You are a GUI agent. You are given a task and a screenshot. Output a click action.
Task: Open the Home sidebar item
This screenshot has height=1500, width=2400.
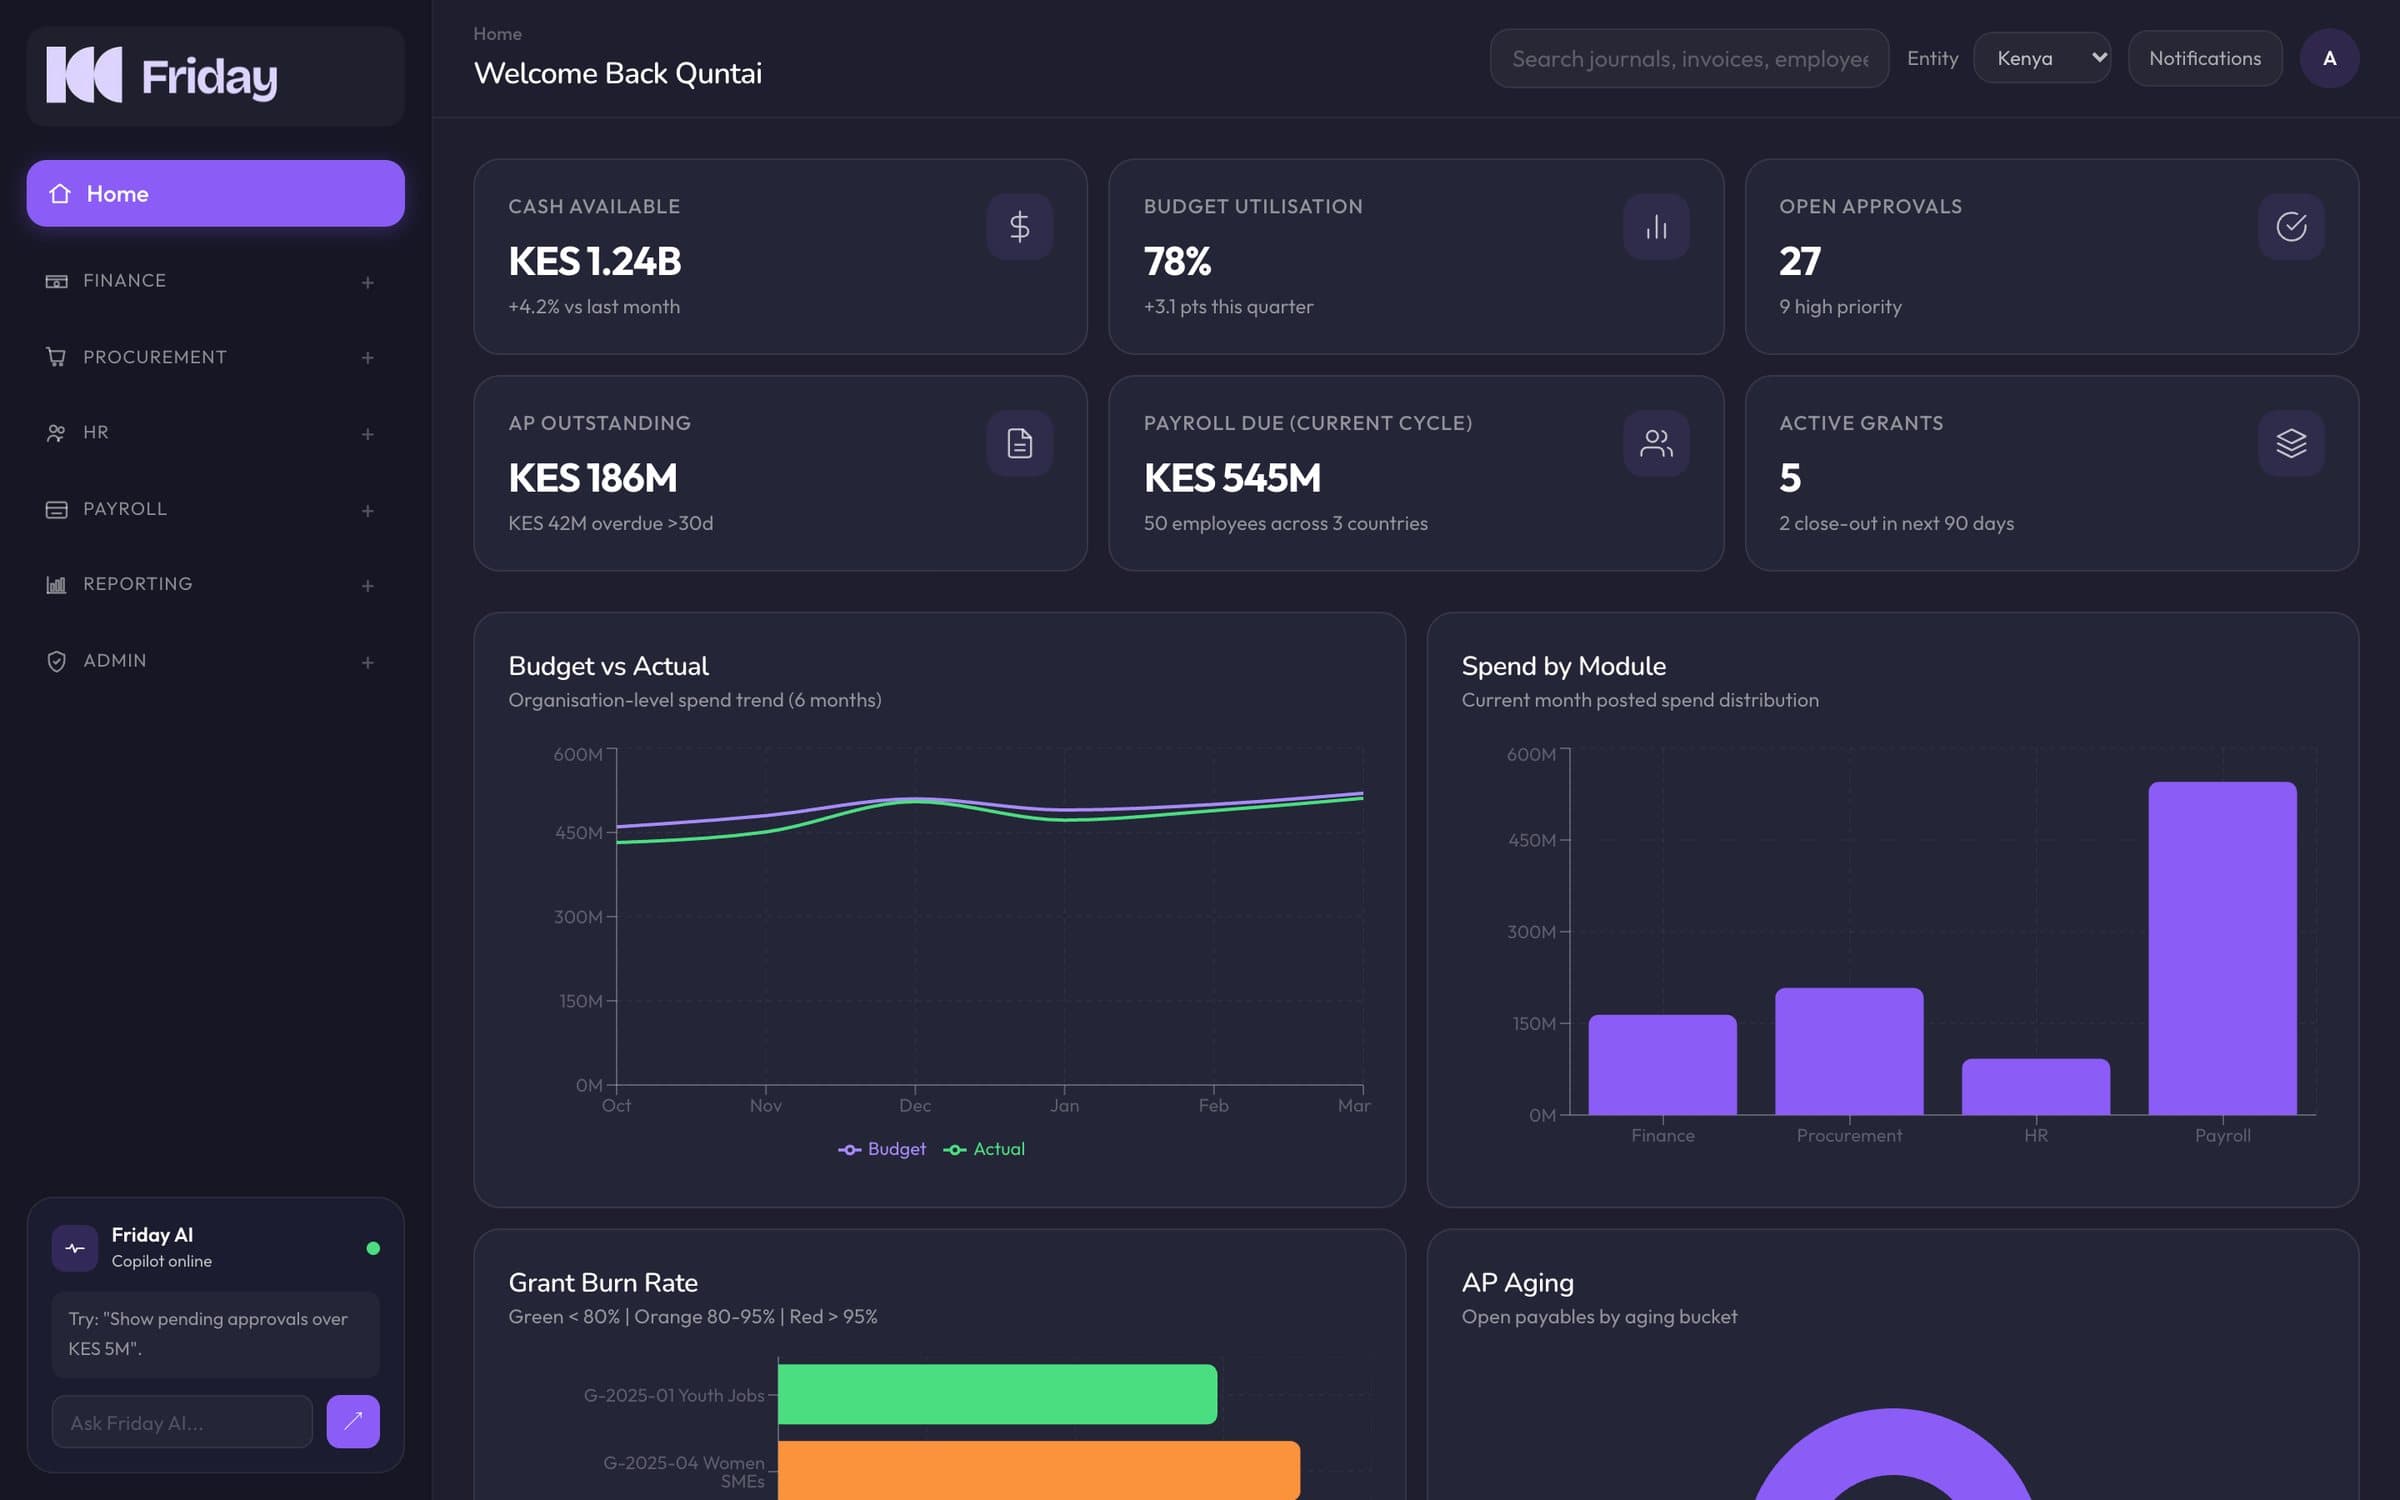tap(215, 193)
